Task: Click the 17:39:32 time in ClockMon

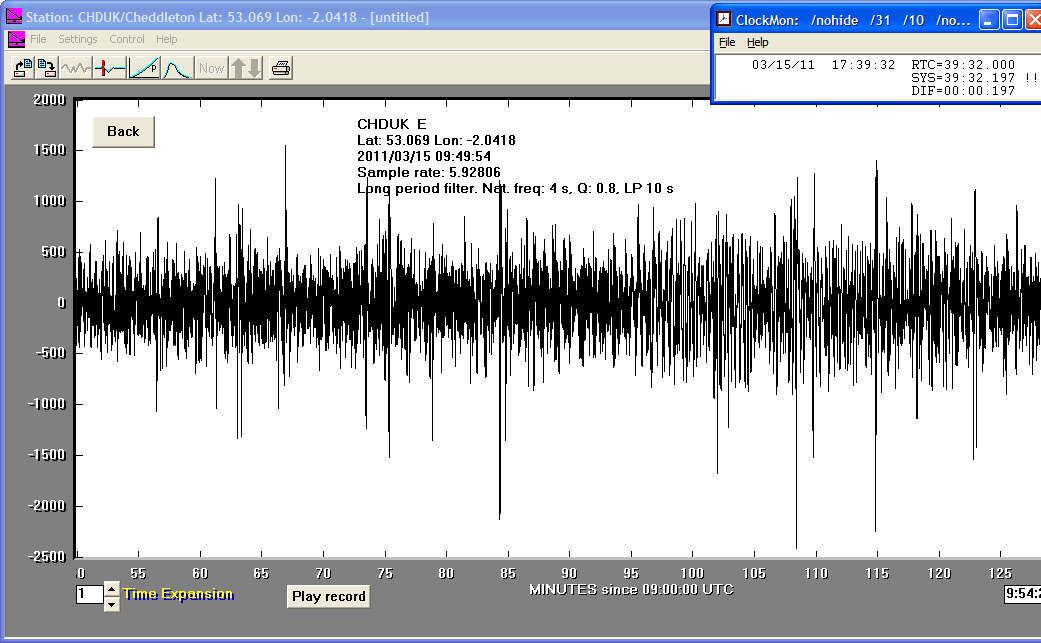Action: tap(864, 64)
